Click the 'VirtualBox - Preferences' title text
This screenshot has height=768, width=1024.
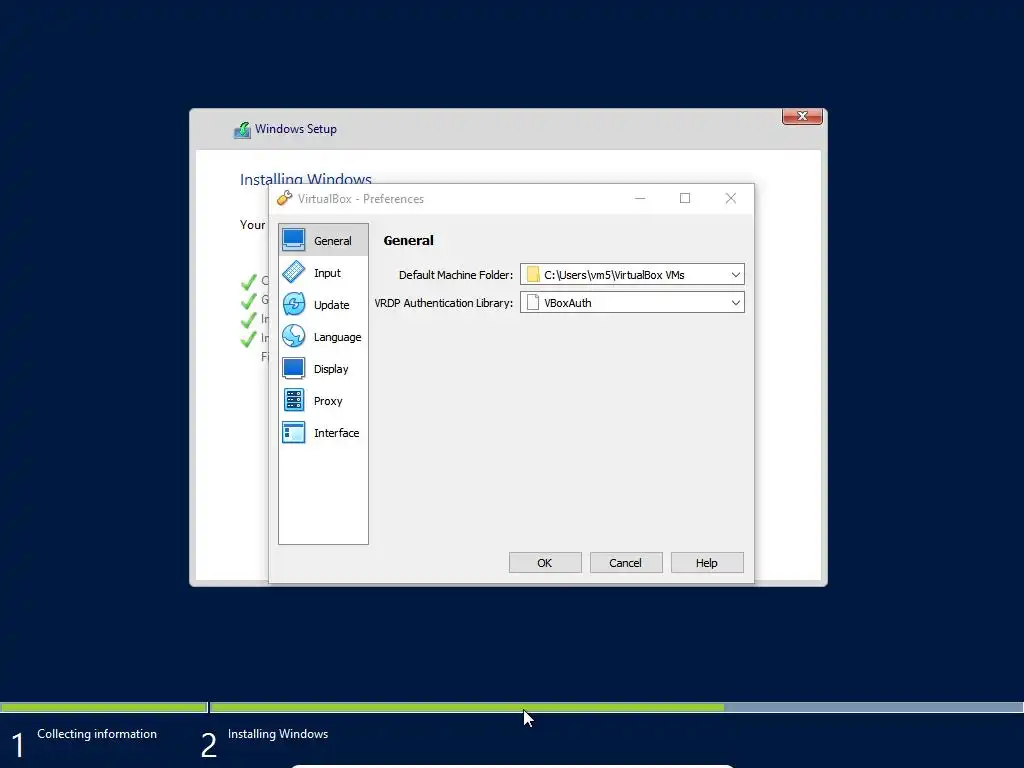[360, 199]
